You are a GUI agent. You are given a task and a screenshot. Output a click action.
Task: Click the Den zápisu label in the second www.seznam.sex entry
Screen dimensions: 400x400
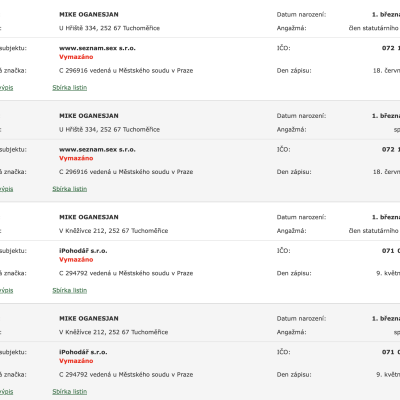(294, 172)
